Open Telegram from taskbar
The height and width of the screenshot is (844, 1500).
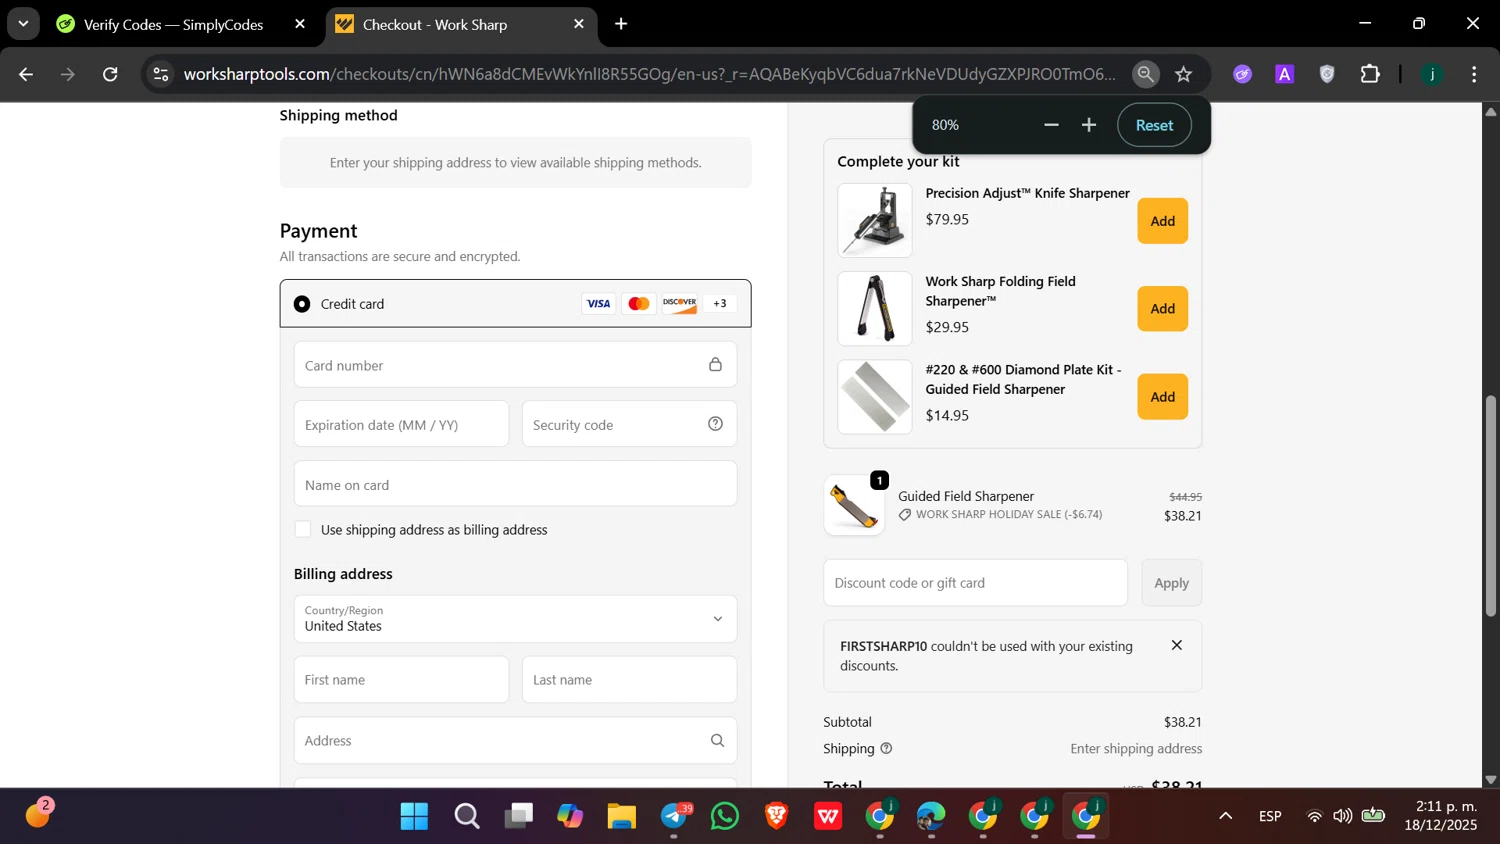pos(675,816)
